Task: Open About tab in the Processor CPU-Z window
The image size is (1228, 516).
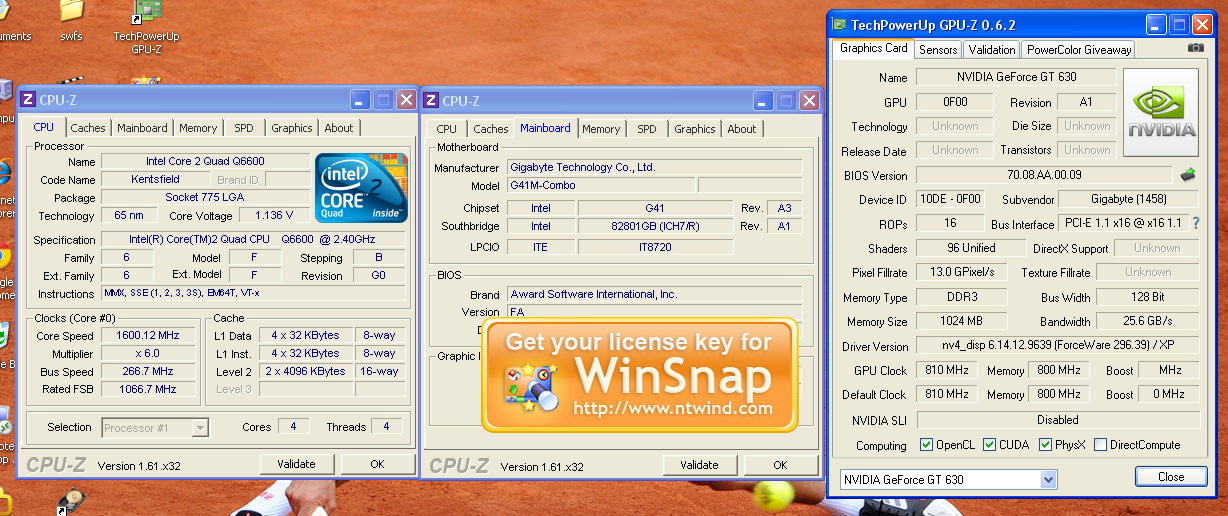Action: pos(339,128)
